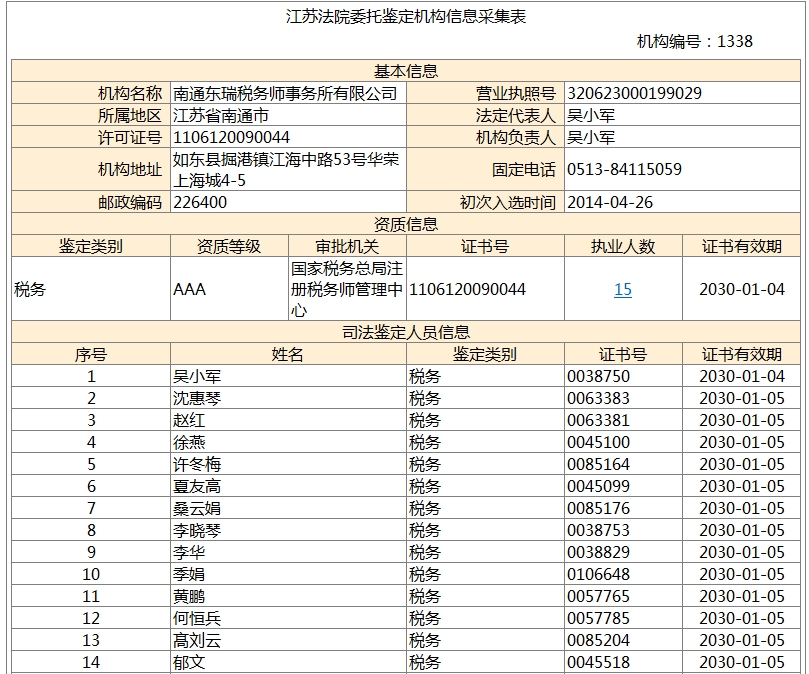Select the name 何恒兵 in row 12

coord(196,618)
